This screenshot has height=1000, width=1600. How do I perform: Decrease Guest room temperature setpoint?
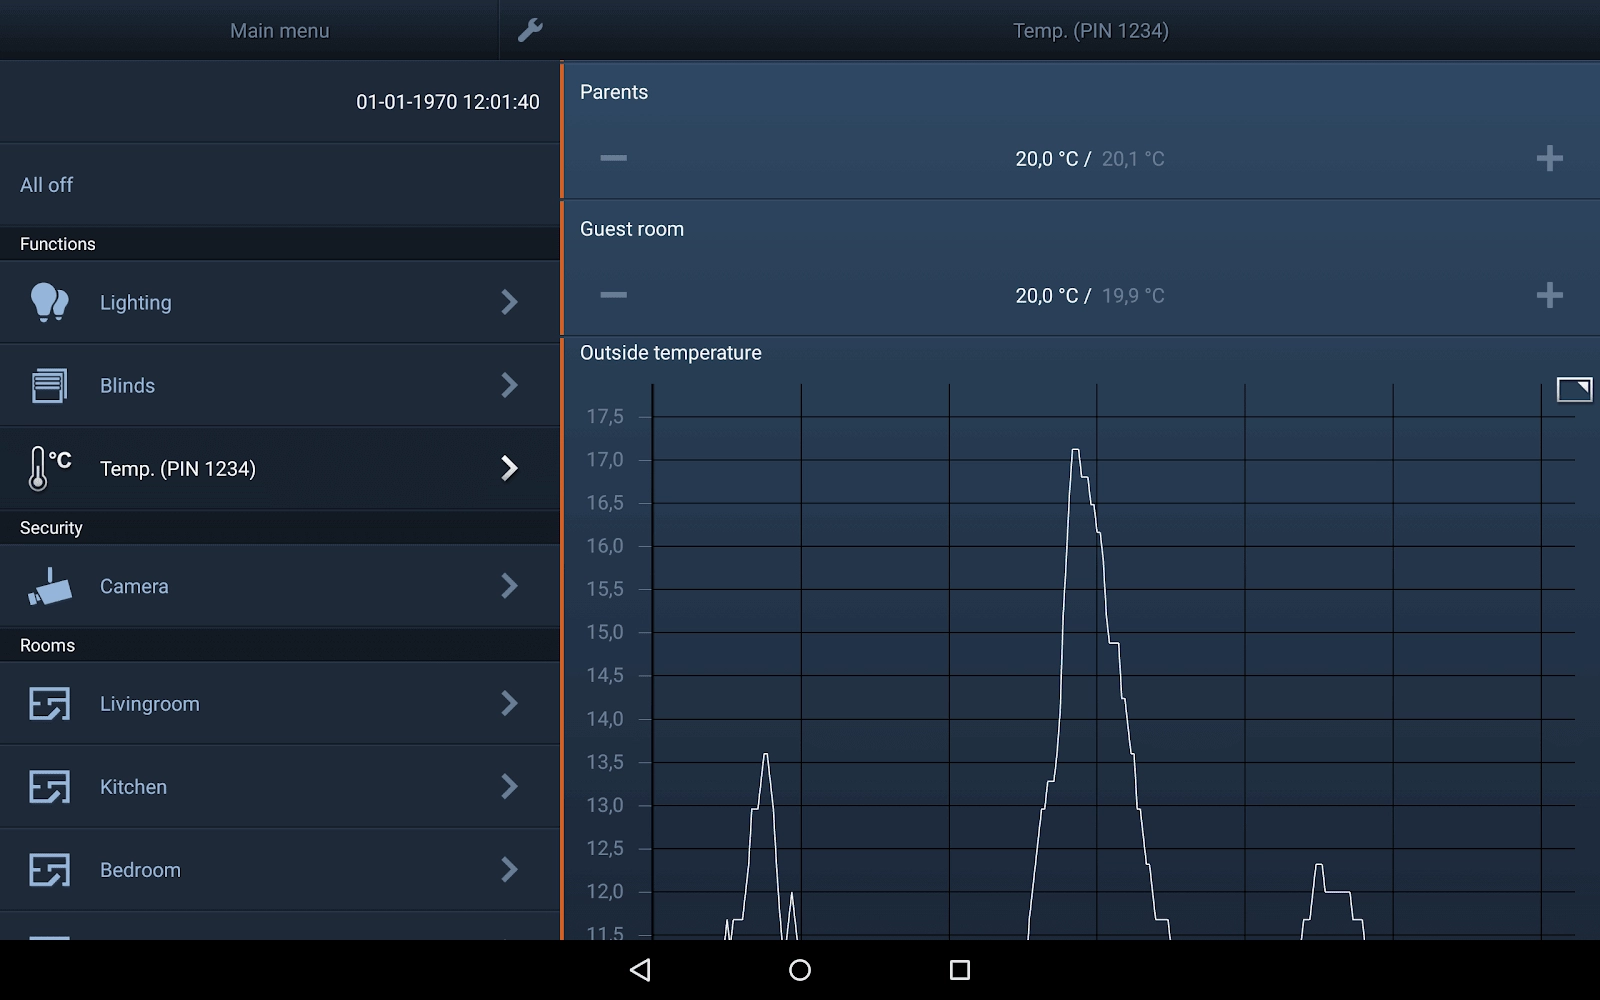pyautogui.click(x=613, y=295)
